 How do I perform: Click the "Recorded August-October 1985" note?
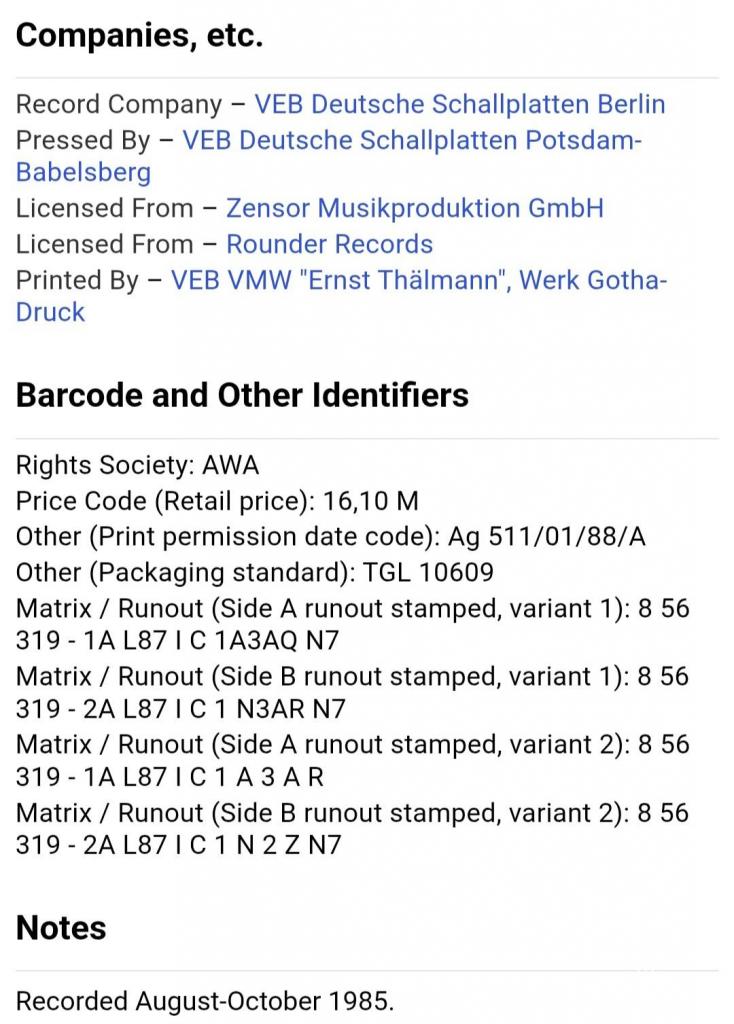pyautogui.click(x=205, y=1001)
